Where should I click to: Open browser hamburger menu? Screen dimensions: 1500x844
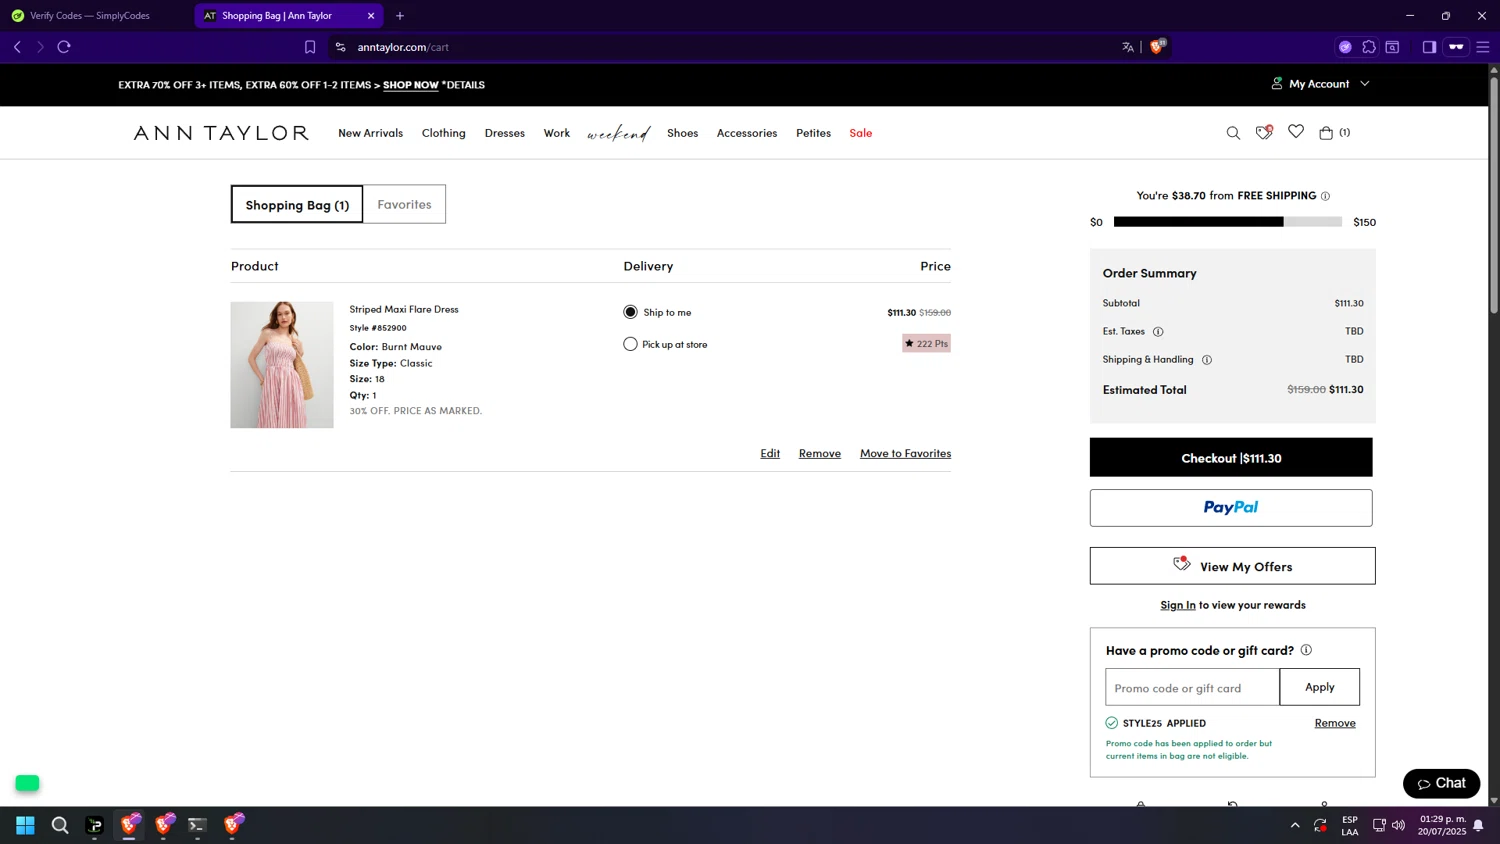(1483, 47)
